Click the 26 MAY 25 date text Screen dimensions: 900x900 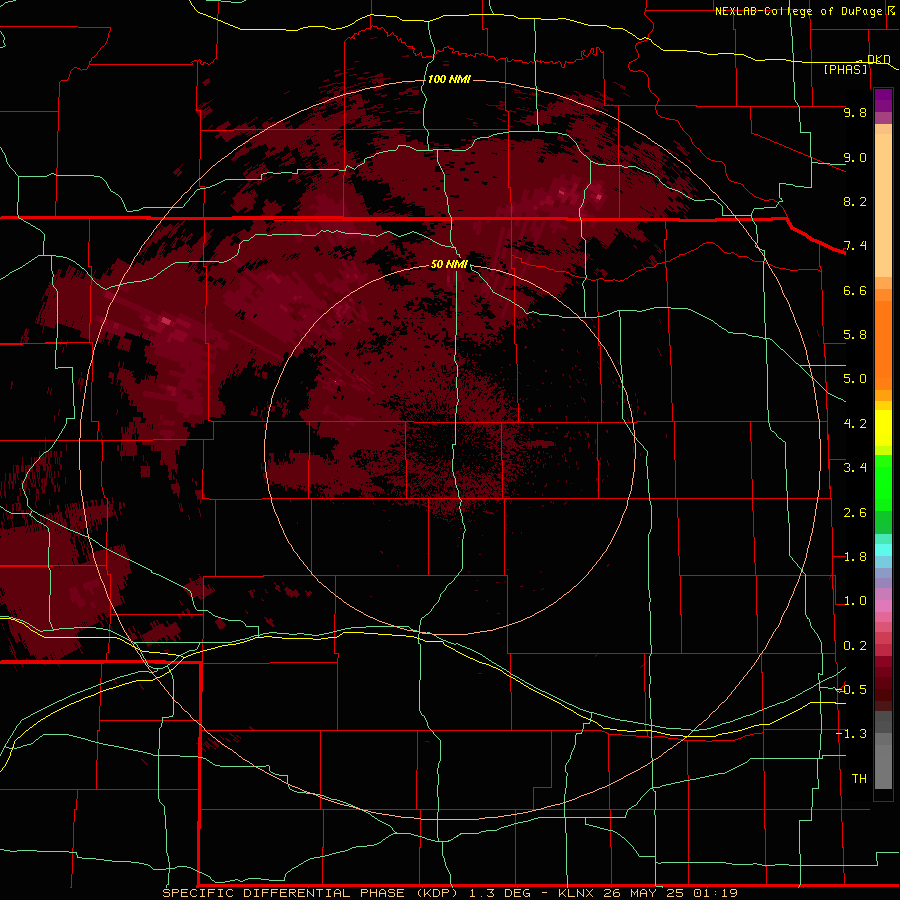[645, 893]
